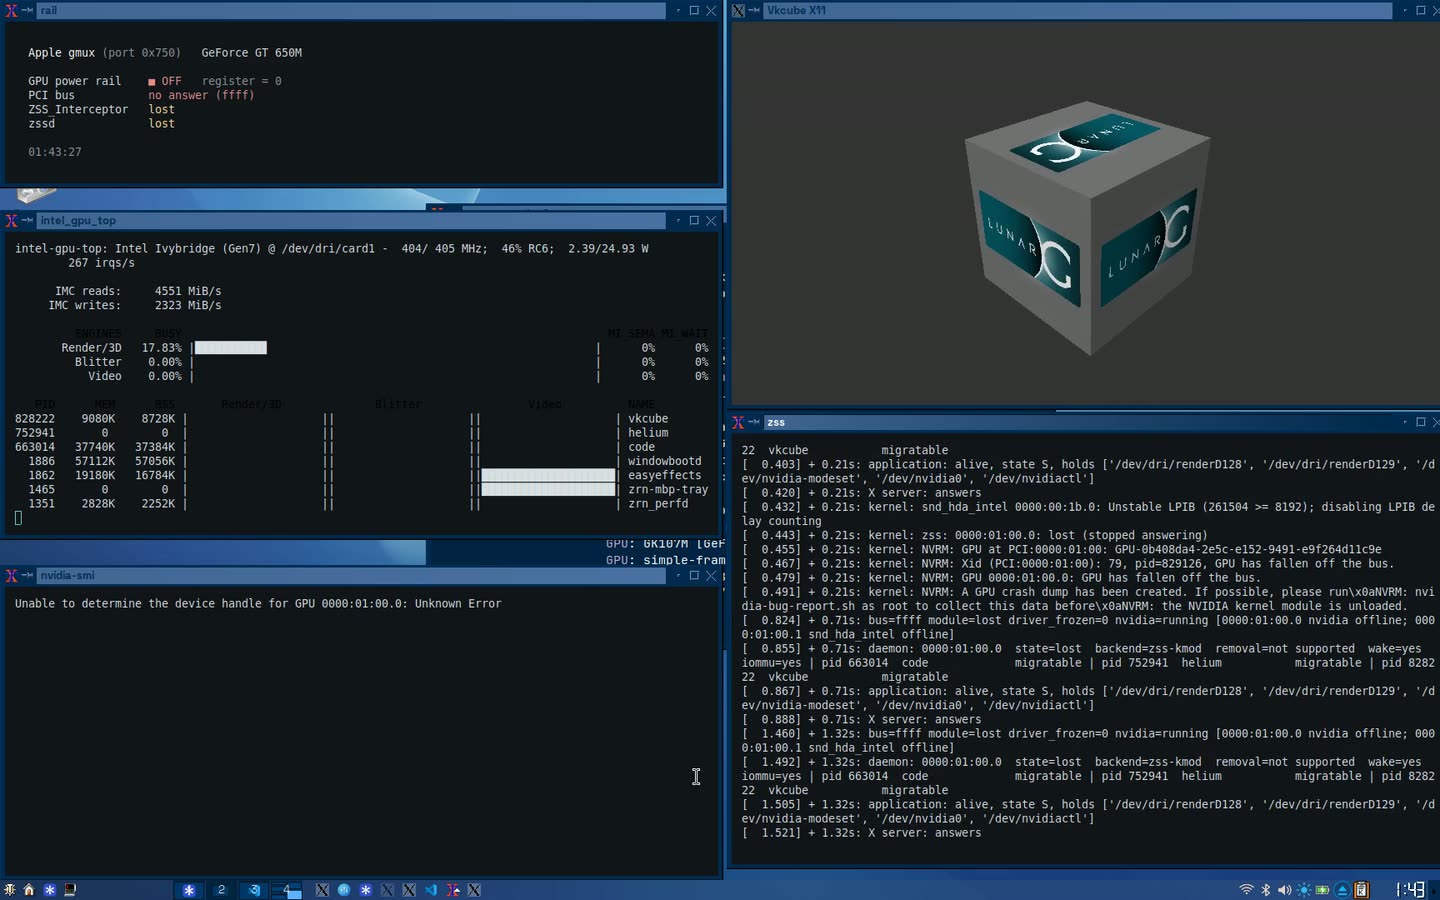Select the first desktop in the pager
The image size is (1440, 900).
coord(188,890)
